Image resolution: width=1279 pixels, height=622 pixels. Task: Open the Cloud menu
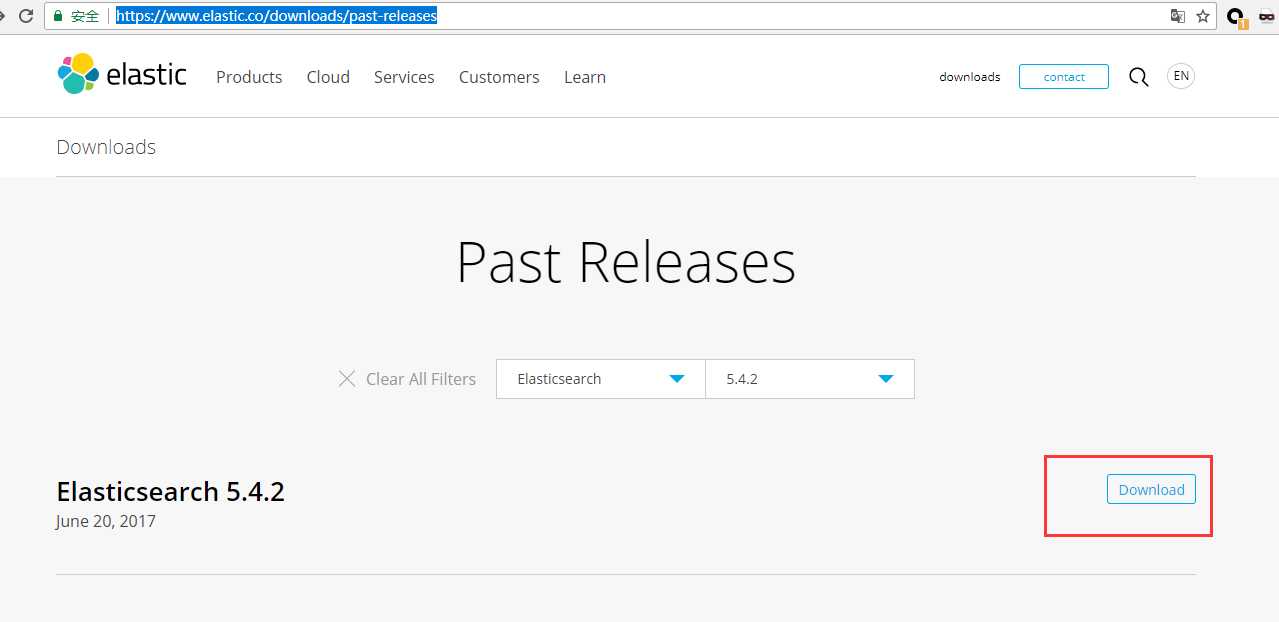click(x=328, y=77)
